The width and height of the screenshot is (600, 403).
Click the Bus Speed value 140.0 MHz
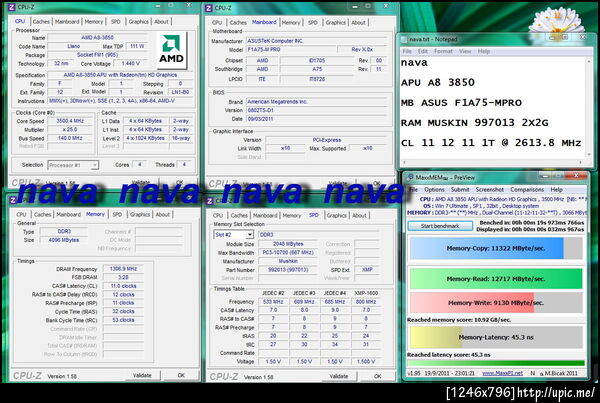(x=70, y=138)
